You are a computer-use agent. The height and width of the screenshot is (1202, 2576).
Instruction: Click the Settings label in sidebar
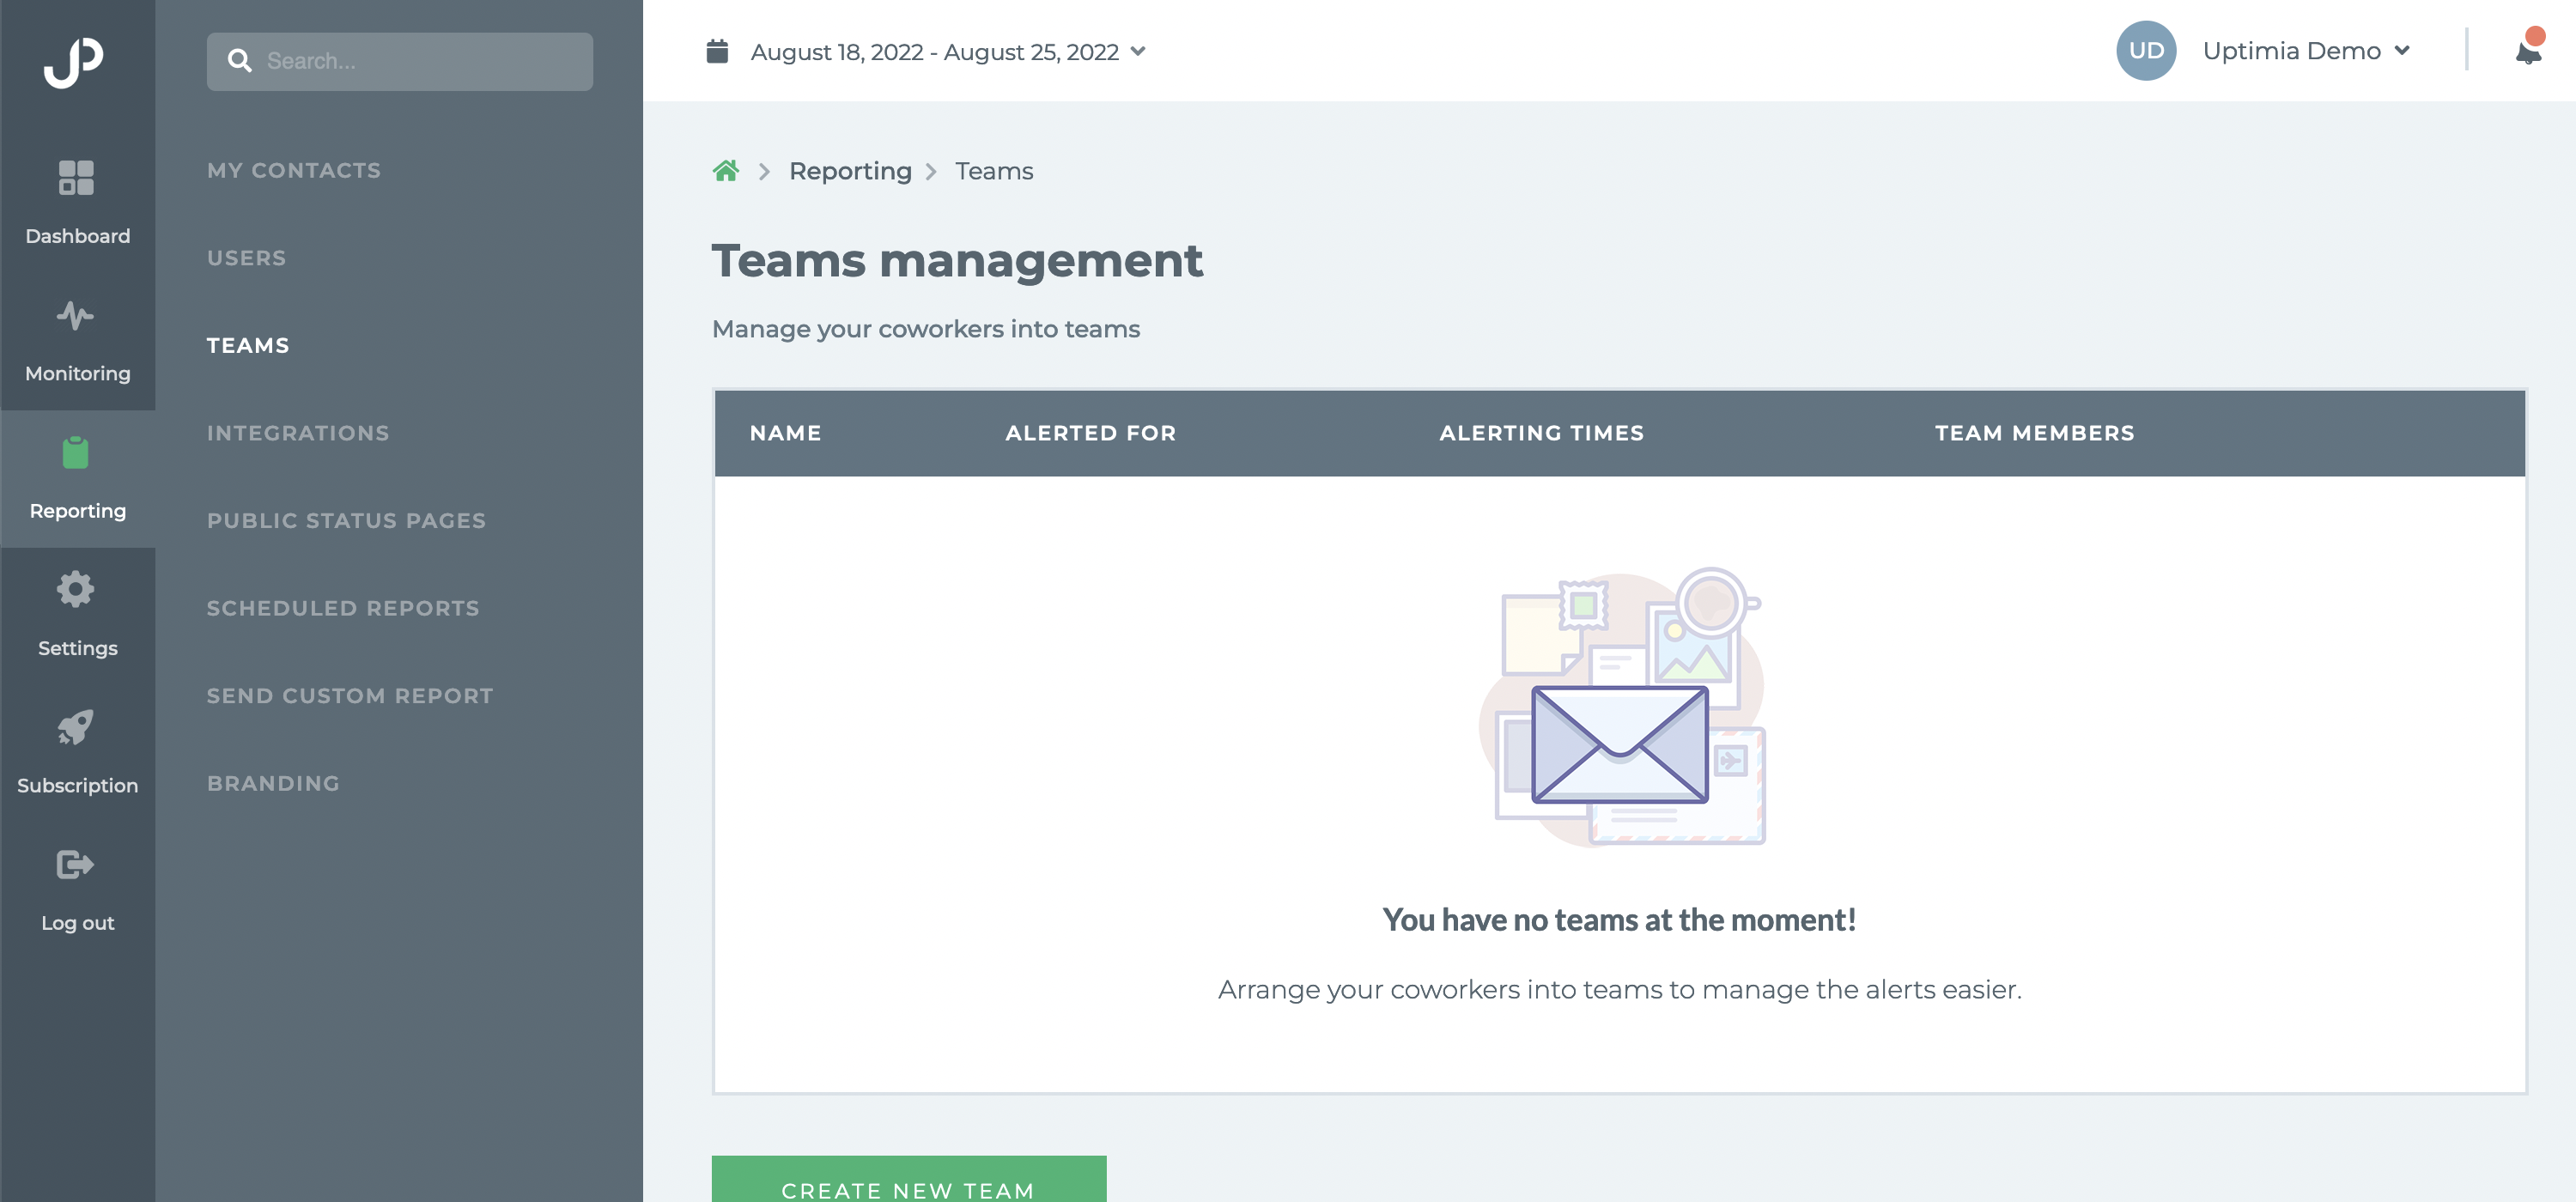(x=77, y=648)
